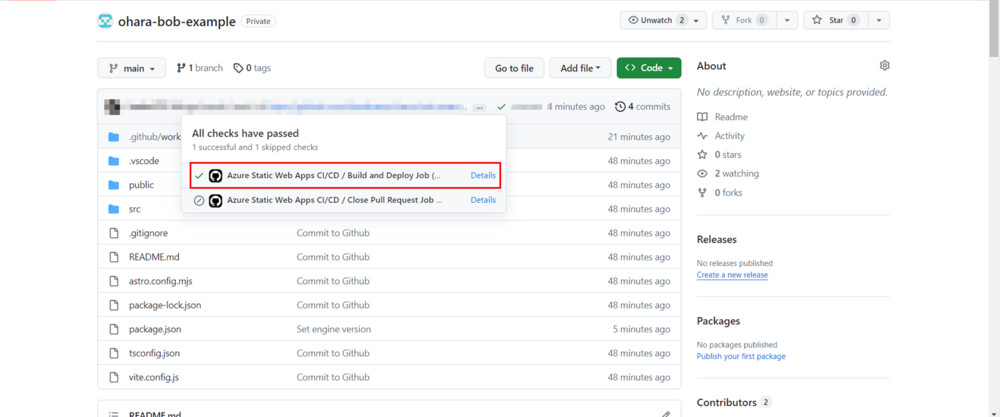This screenshot has width=1000, height=417.
Task: Open the main branch dropdown
Action: [131, 68]
